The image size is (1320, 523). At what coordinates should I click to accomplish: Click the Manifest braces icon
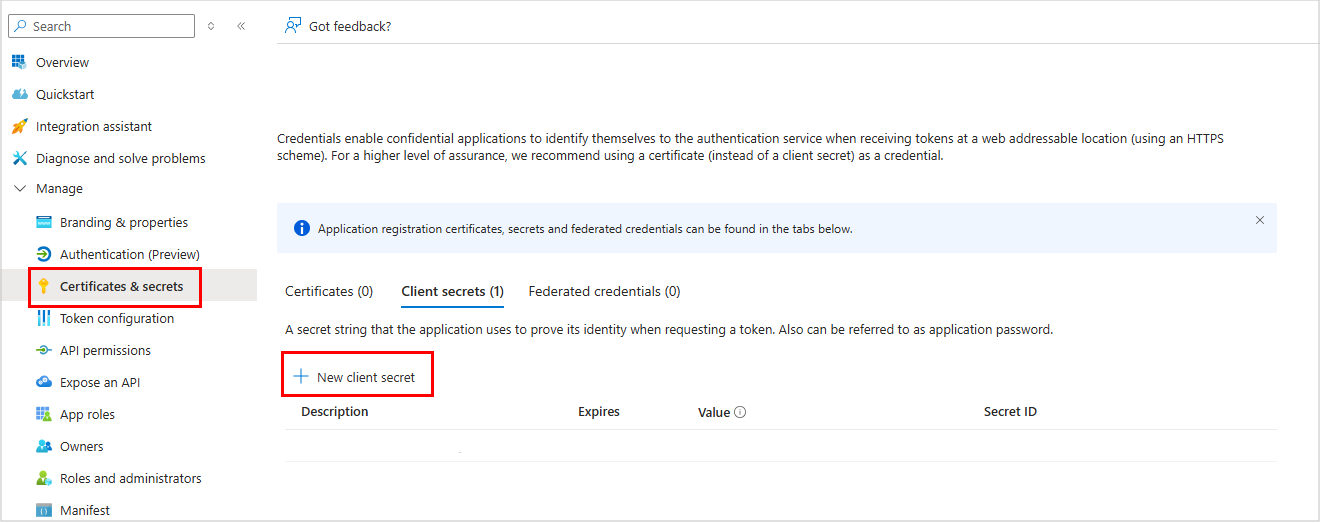43,510
